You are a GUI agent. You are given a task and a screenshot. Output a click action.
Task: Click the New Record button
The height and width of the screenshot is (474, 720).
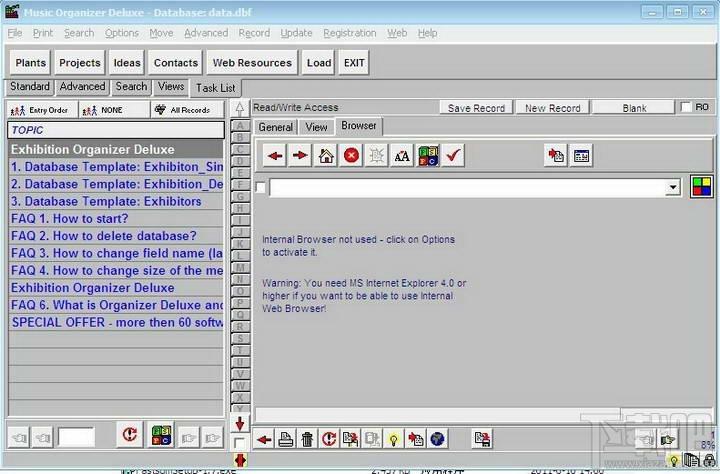tap(552, 108)
